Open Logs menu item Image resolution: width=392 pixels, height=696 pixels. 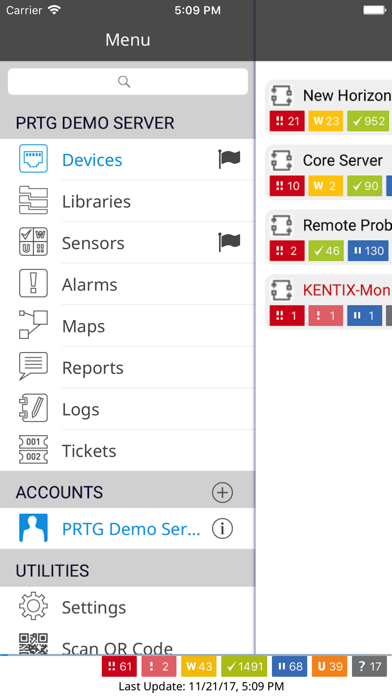pyautogui.click(x=128, y=409)
